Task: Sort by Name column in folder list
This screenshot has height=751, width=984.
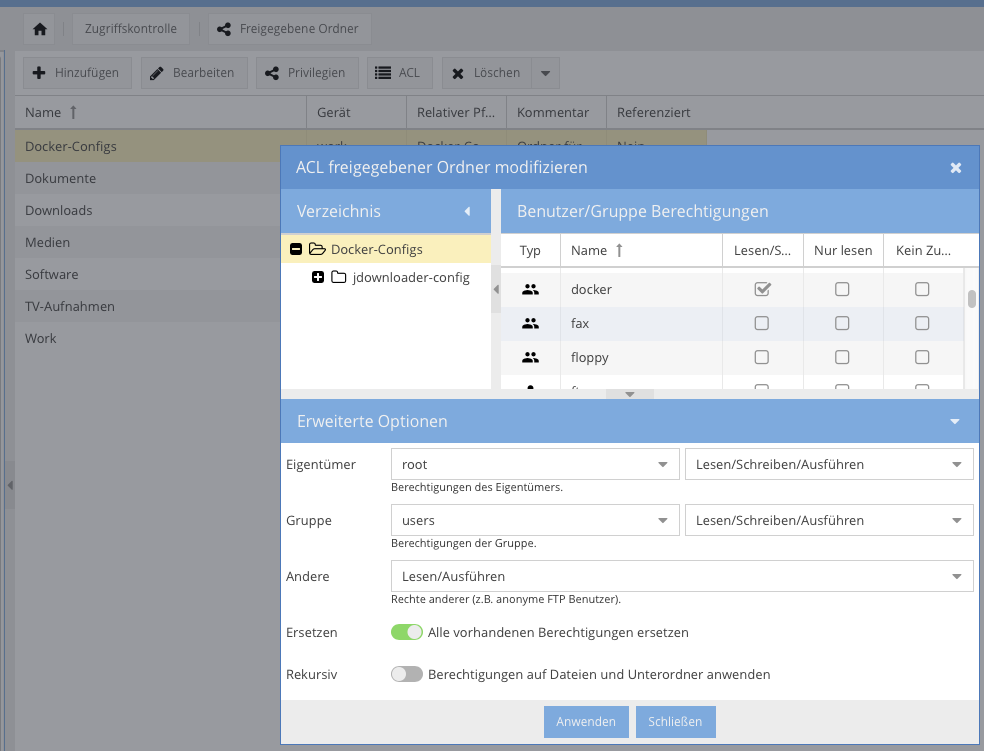Action: [161, 112]
